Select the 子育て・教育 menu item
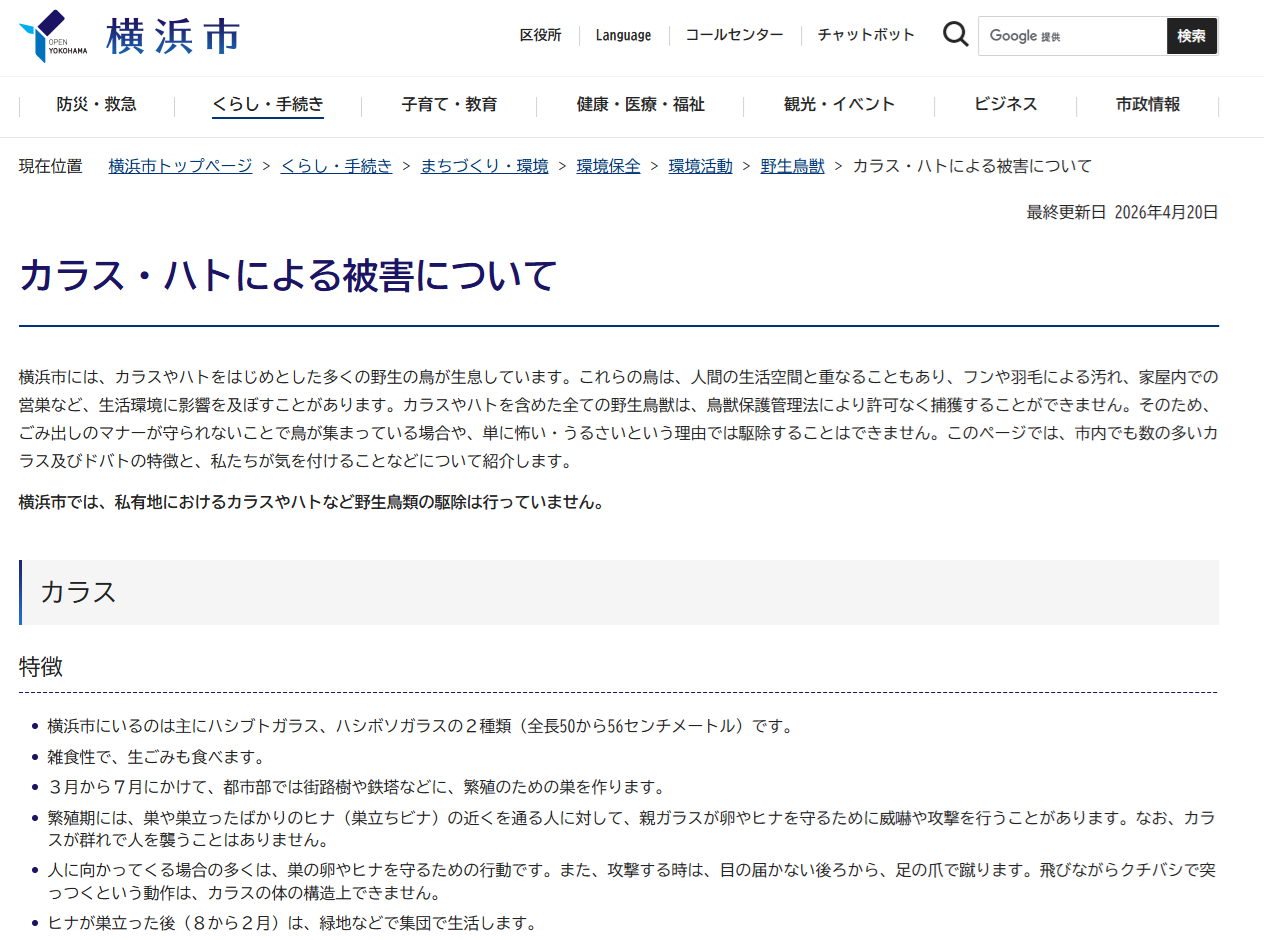This screenshot has width=1264, height=940. [x=449, y=105]
